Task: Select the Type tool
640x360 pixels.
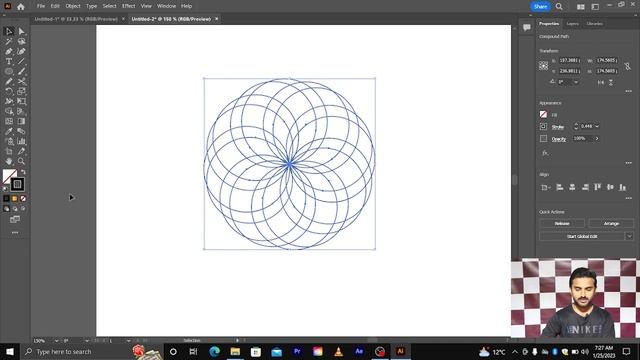Action: 9,62
